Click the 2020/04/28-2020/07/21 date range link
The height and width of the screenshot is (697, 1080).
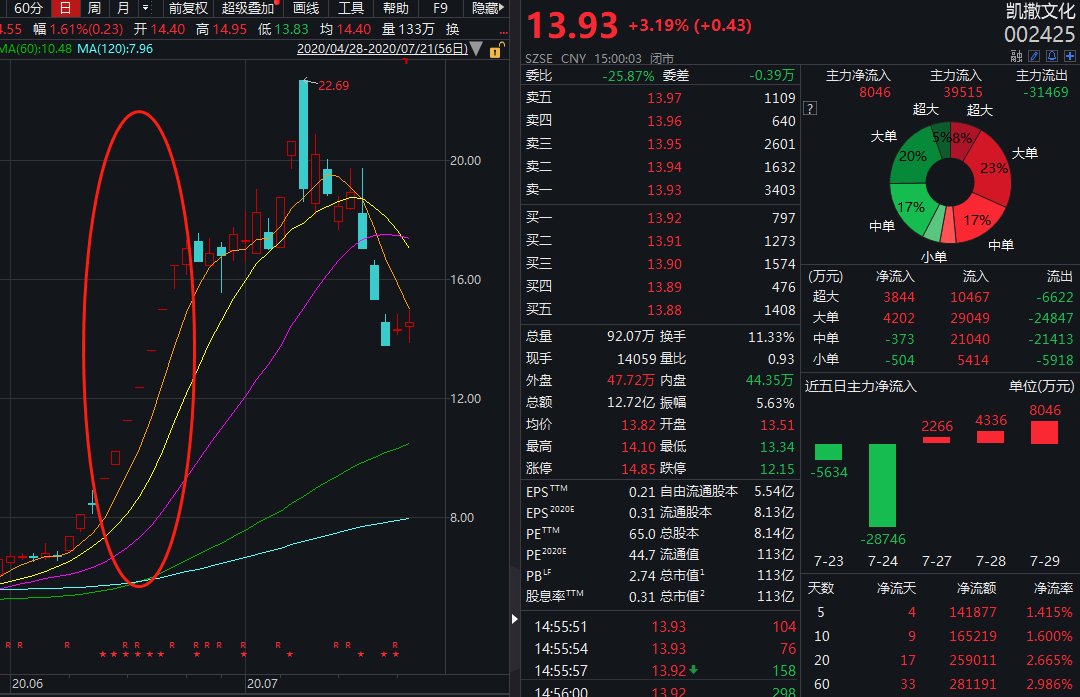[382, 49]
